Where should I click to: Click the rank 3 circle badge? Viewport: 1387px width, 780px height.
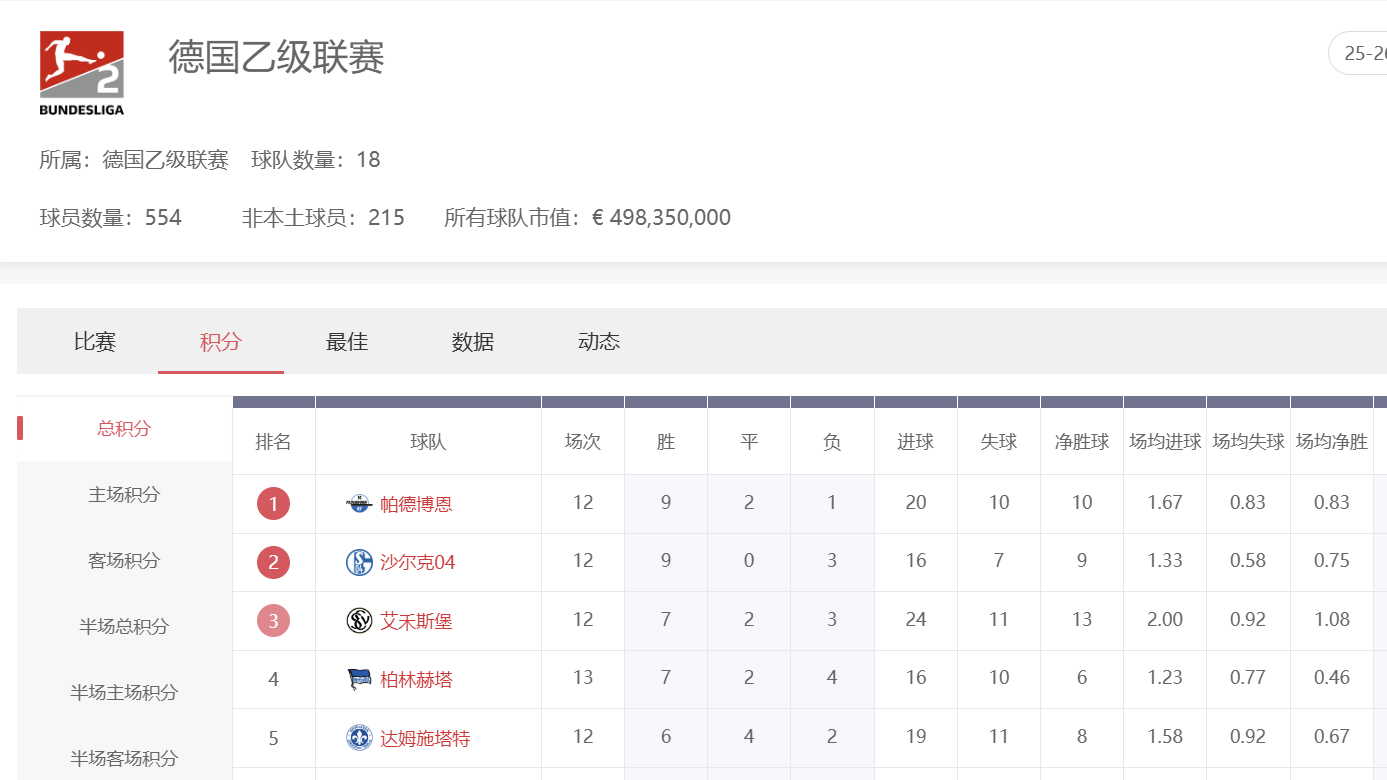pyautogui.click(x=273, y=620)
